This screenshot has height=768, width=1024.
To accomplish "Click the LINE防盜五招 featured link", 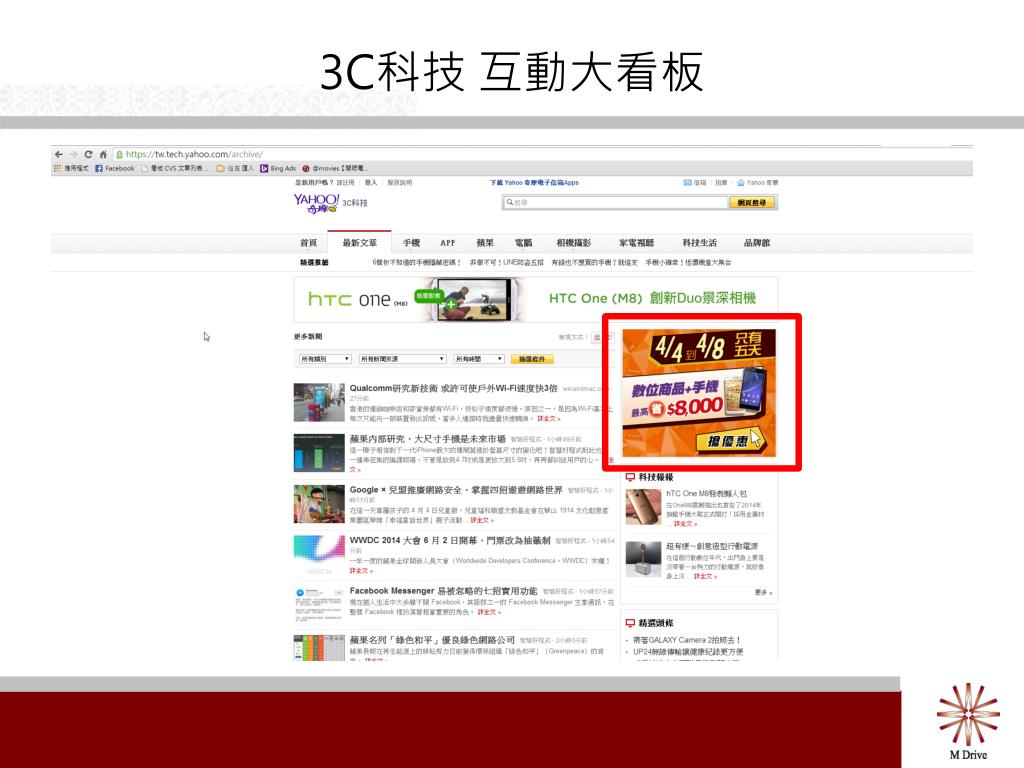I will pyautogui.click(x=506, y=263).
